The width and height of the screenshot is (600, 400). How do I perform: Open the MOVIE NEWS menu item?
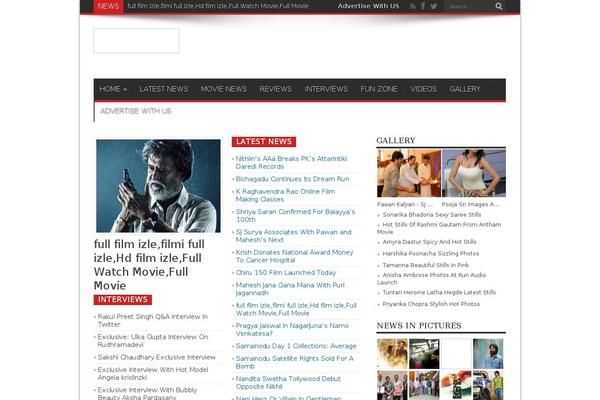(x=223, y=89)
